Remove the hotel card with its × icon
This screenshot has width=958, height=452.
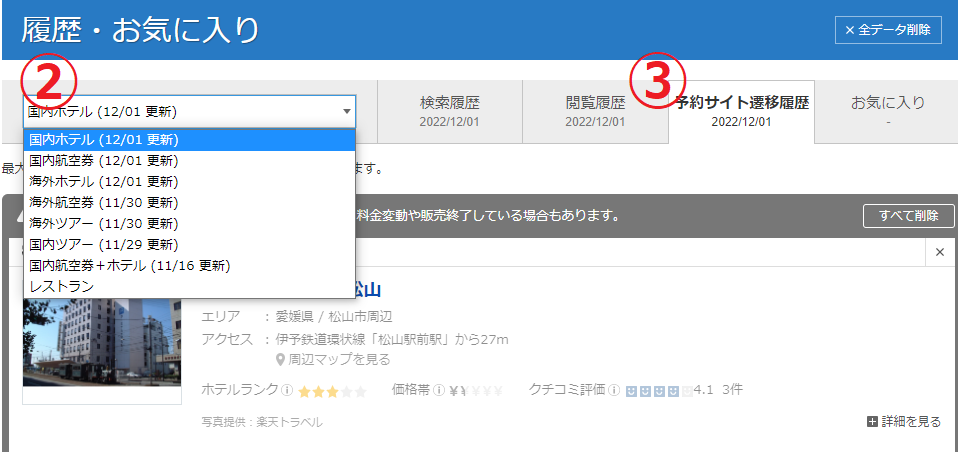939,253
